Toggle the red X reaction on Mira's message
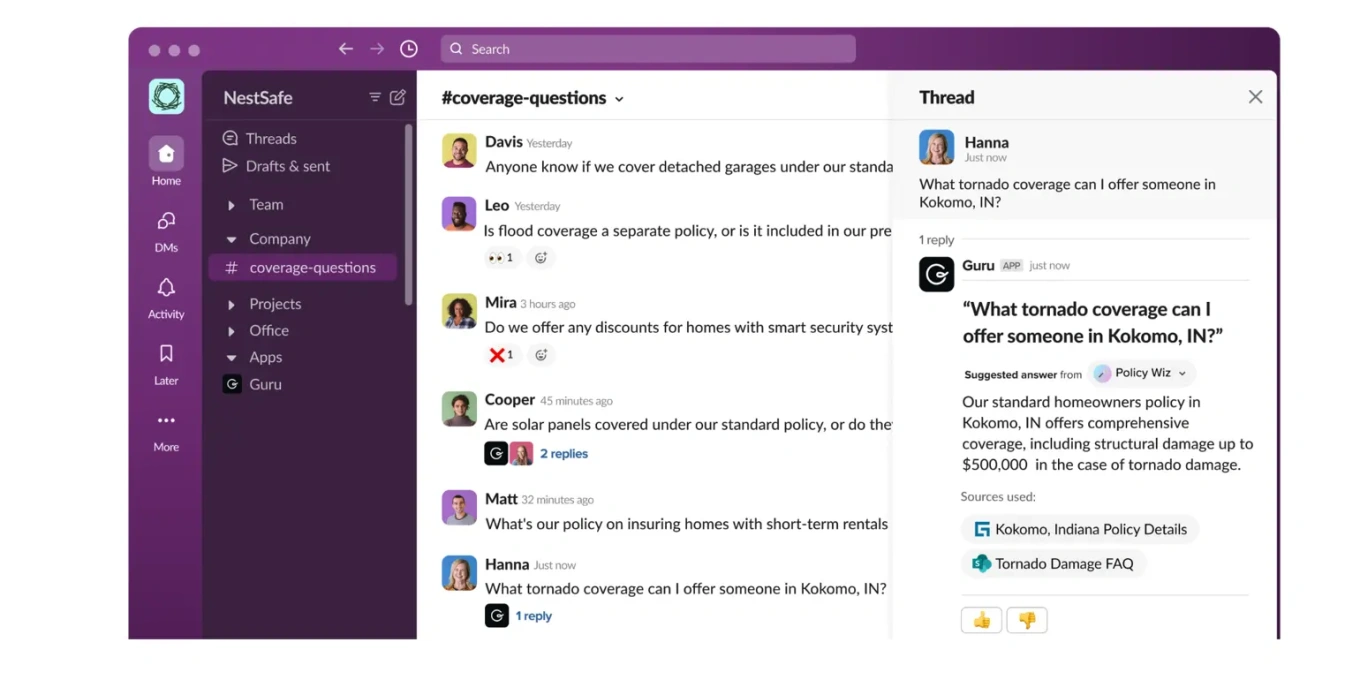This screenshot has height=680, width=1360. click(501, 355)
